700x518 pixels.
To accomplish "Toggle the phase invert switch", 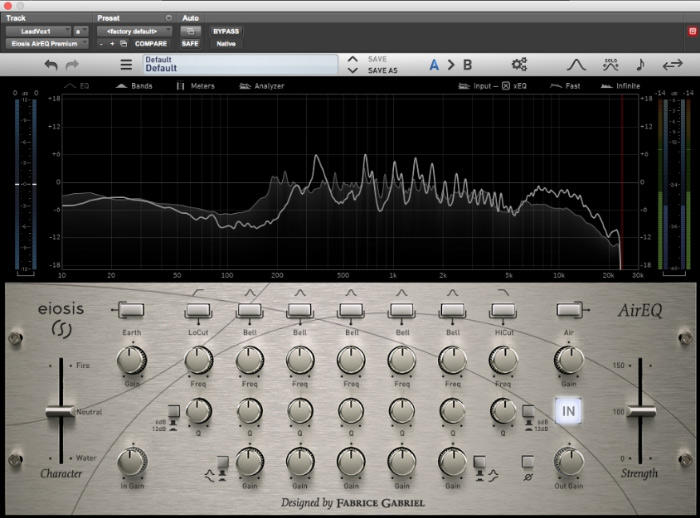I will tap(528, 463).
